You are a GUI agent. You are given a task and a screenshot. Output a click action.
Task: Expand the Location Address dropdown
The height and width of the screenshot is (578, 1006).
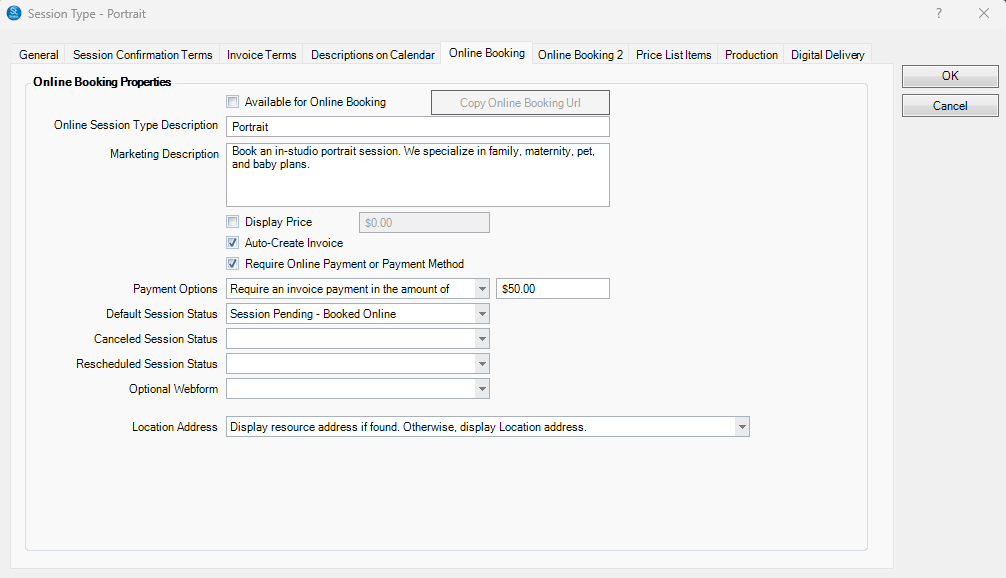point(741,427)
